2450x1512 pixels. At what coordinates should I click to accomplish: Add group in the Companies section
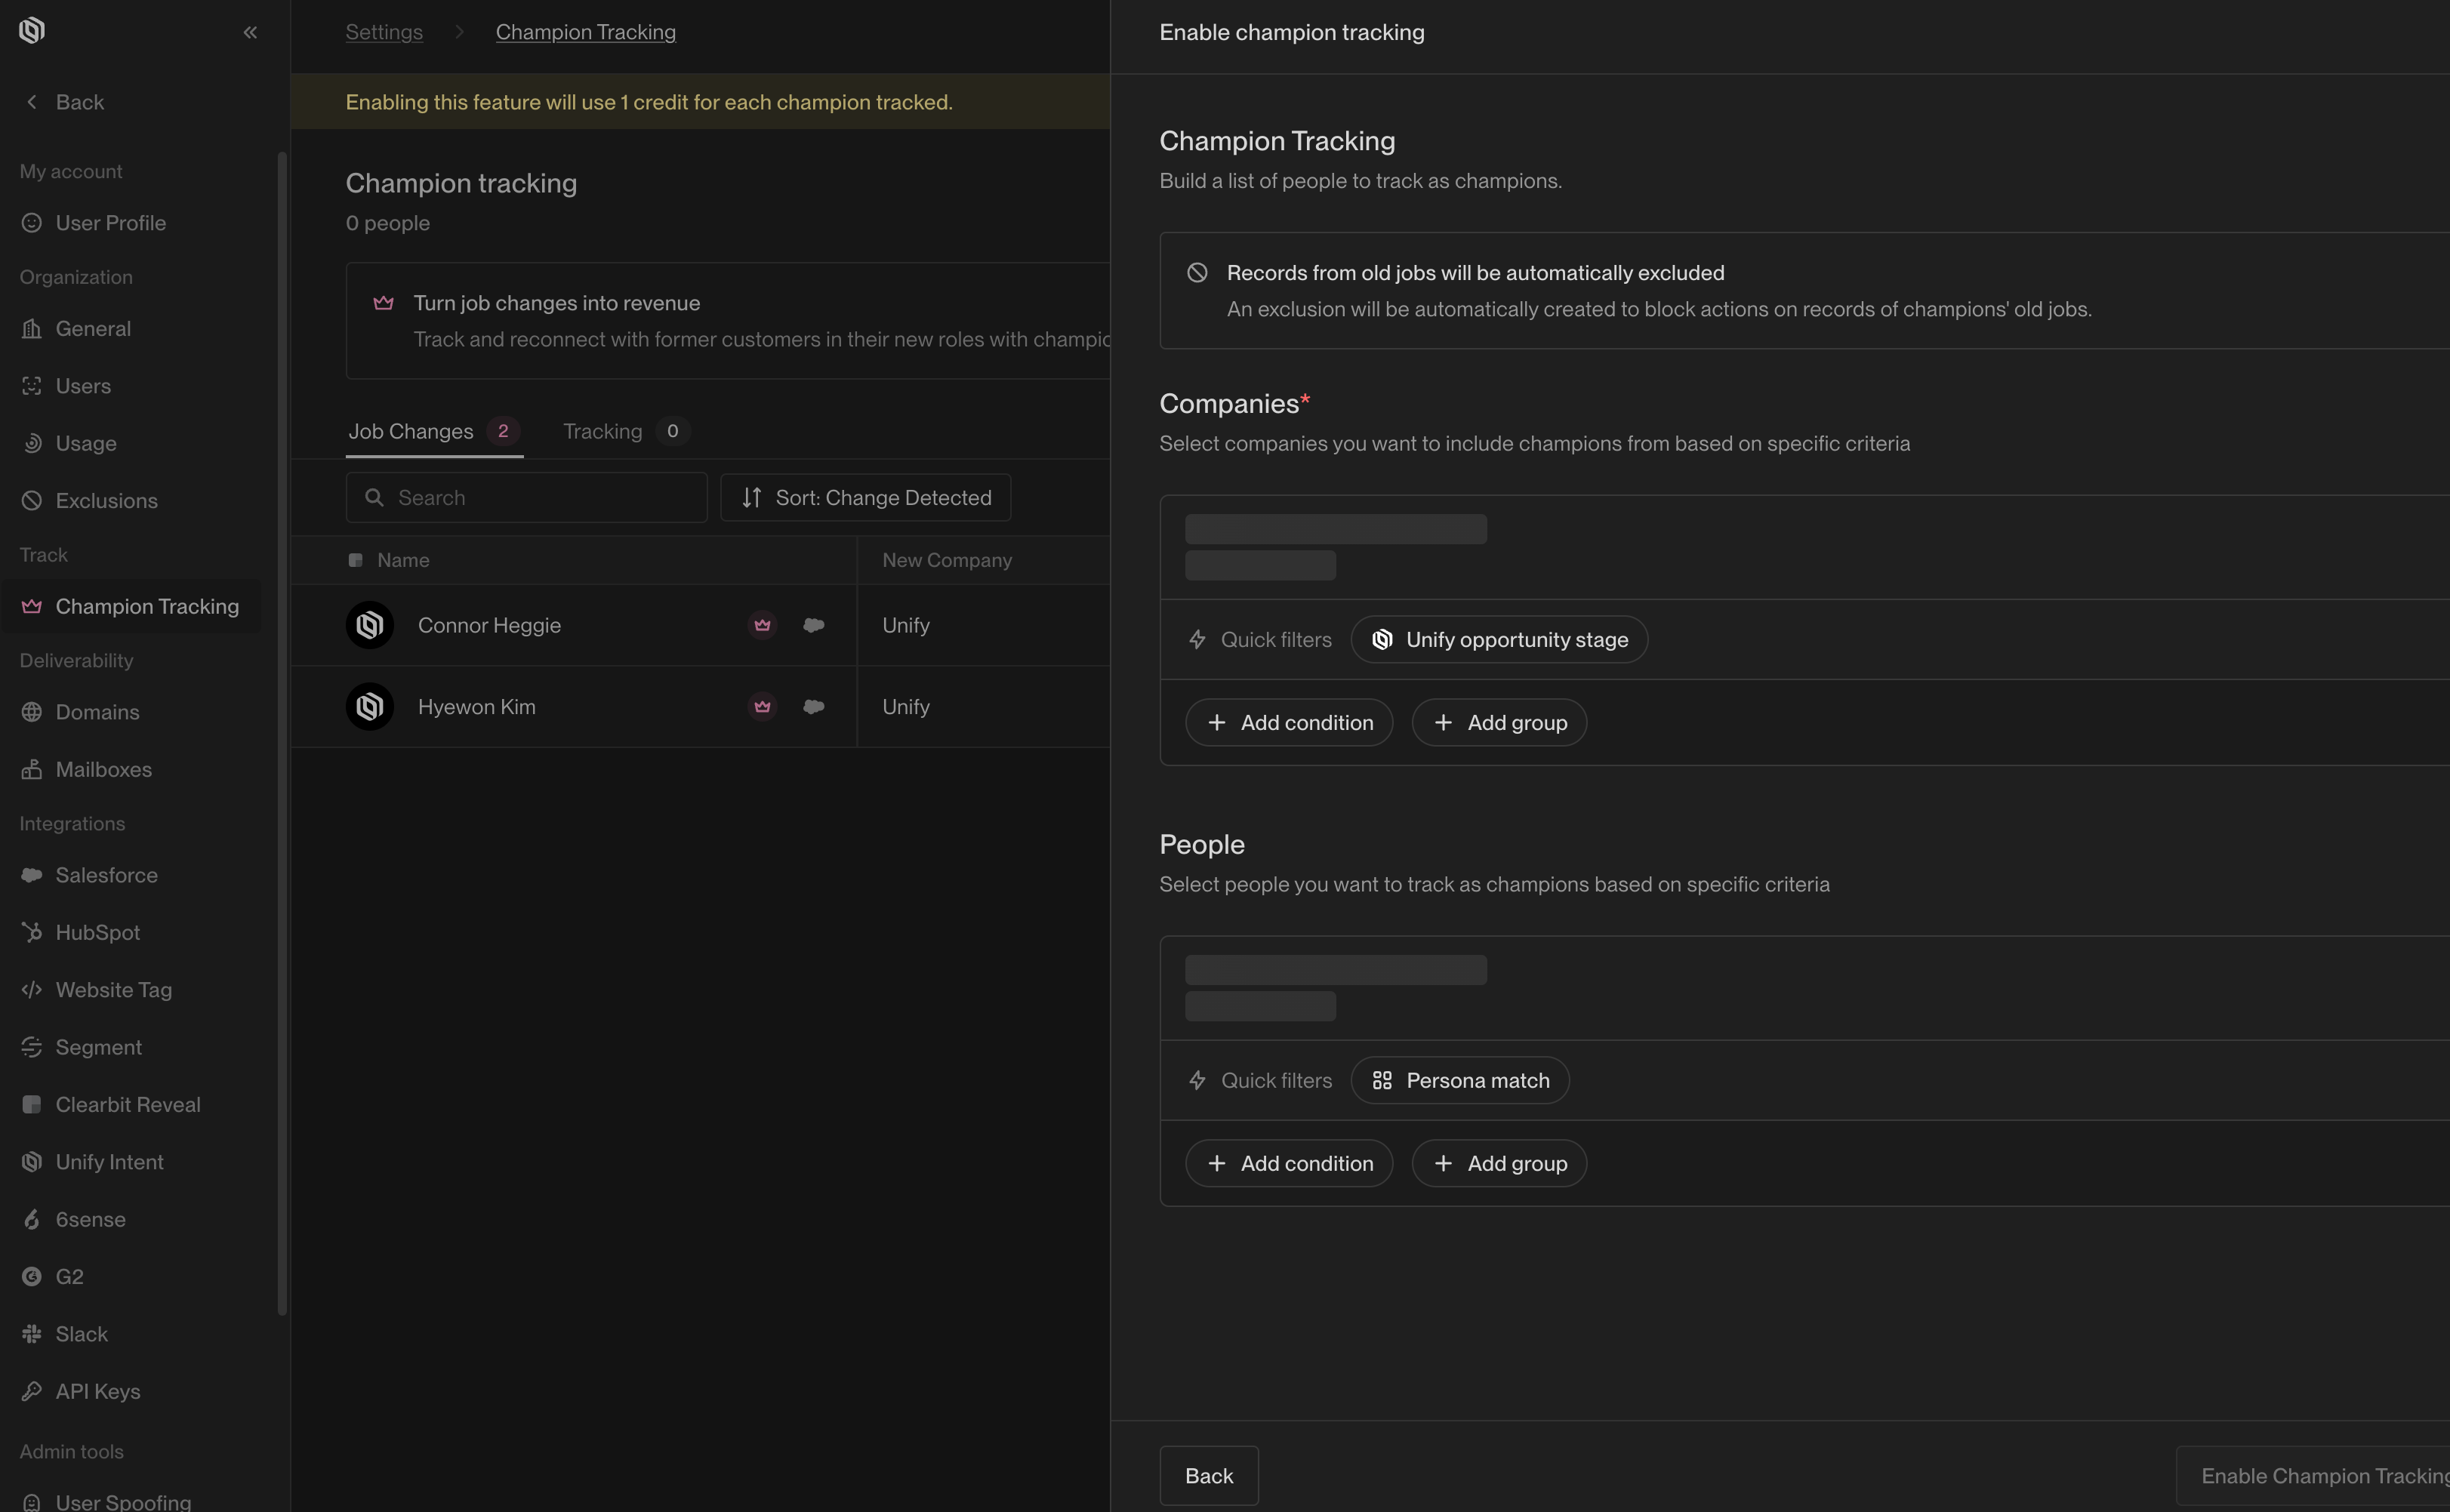click(x=1499, y=722)
